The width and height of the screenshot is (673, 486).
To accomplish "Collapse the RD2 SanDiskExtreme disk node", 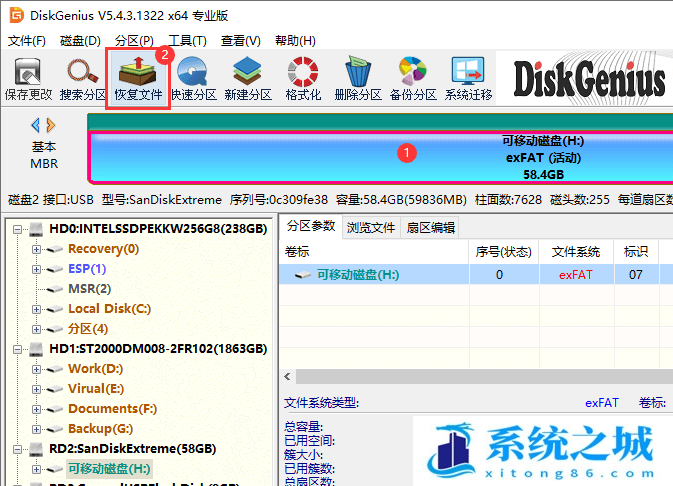I will click(x=17, y=450).
